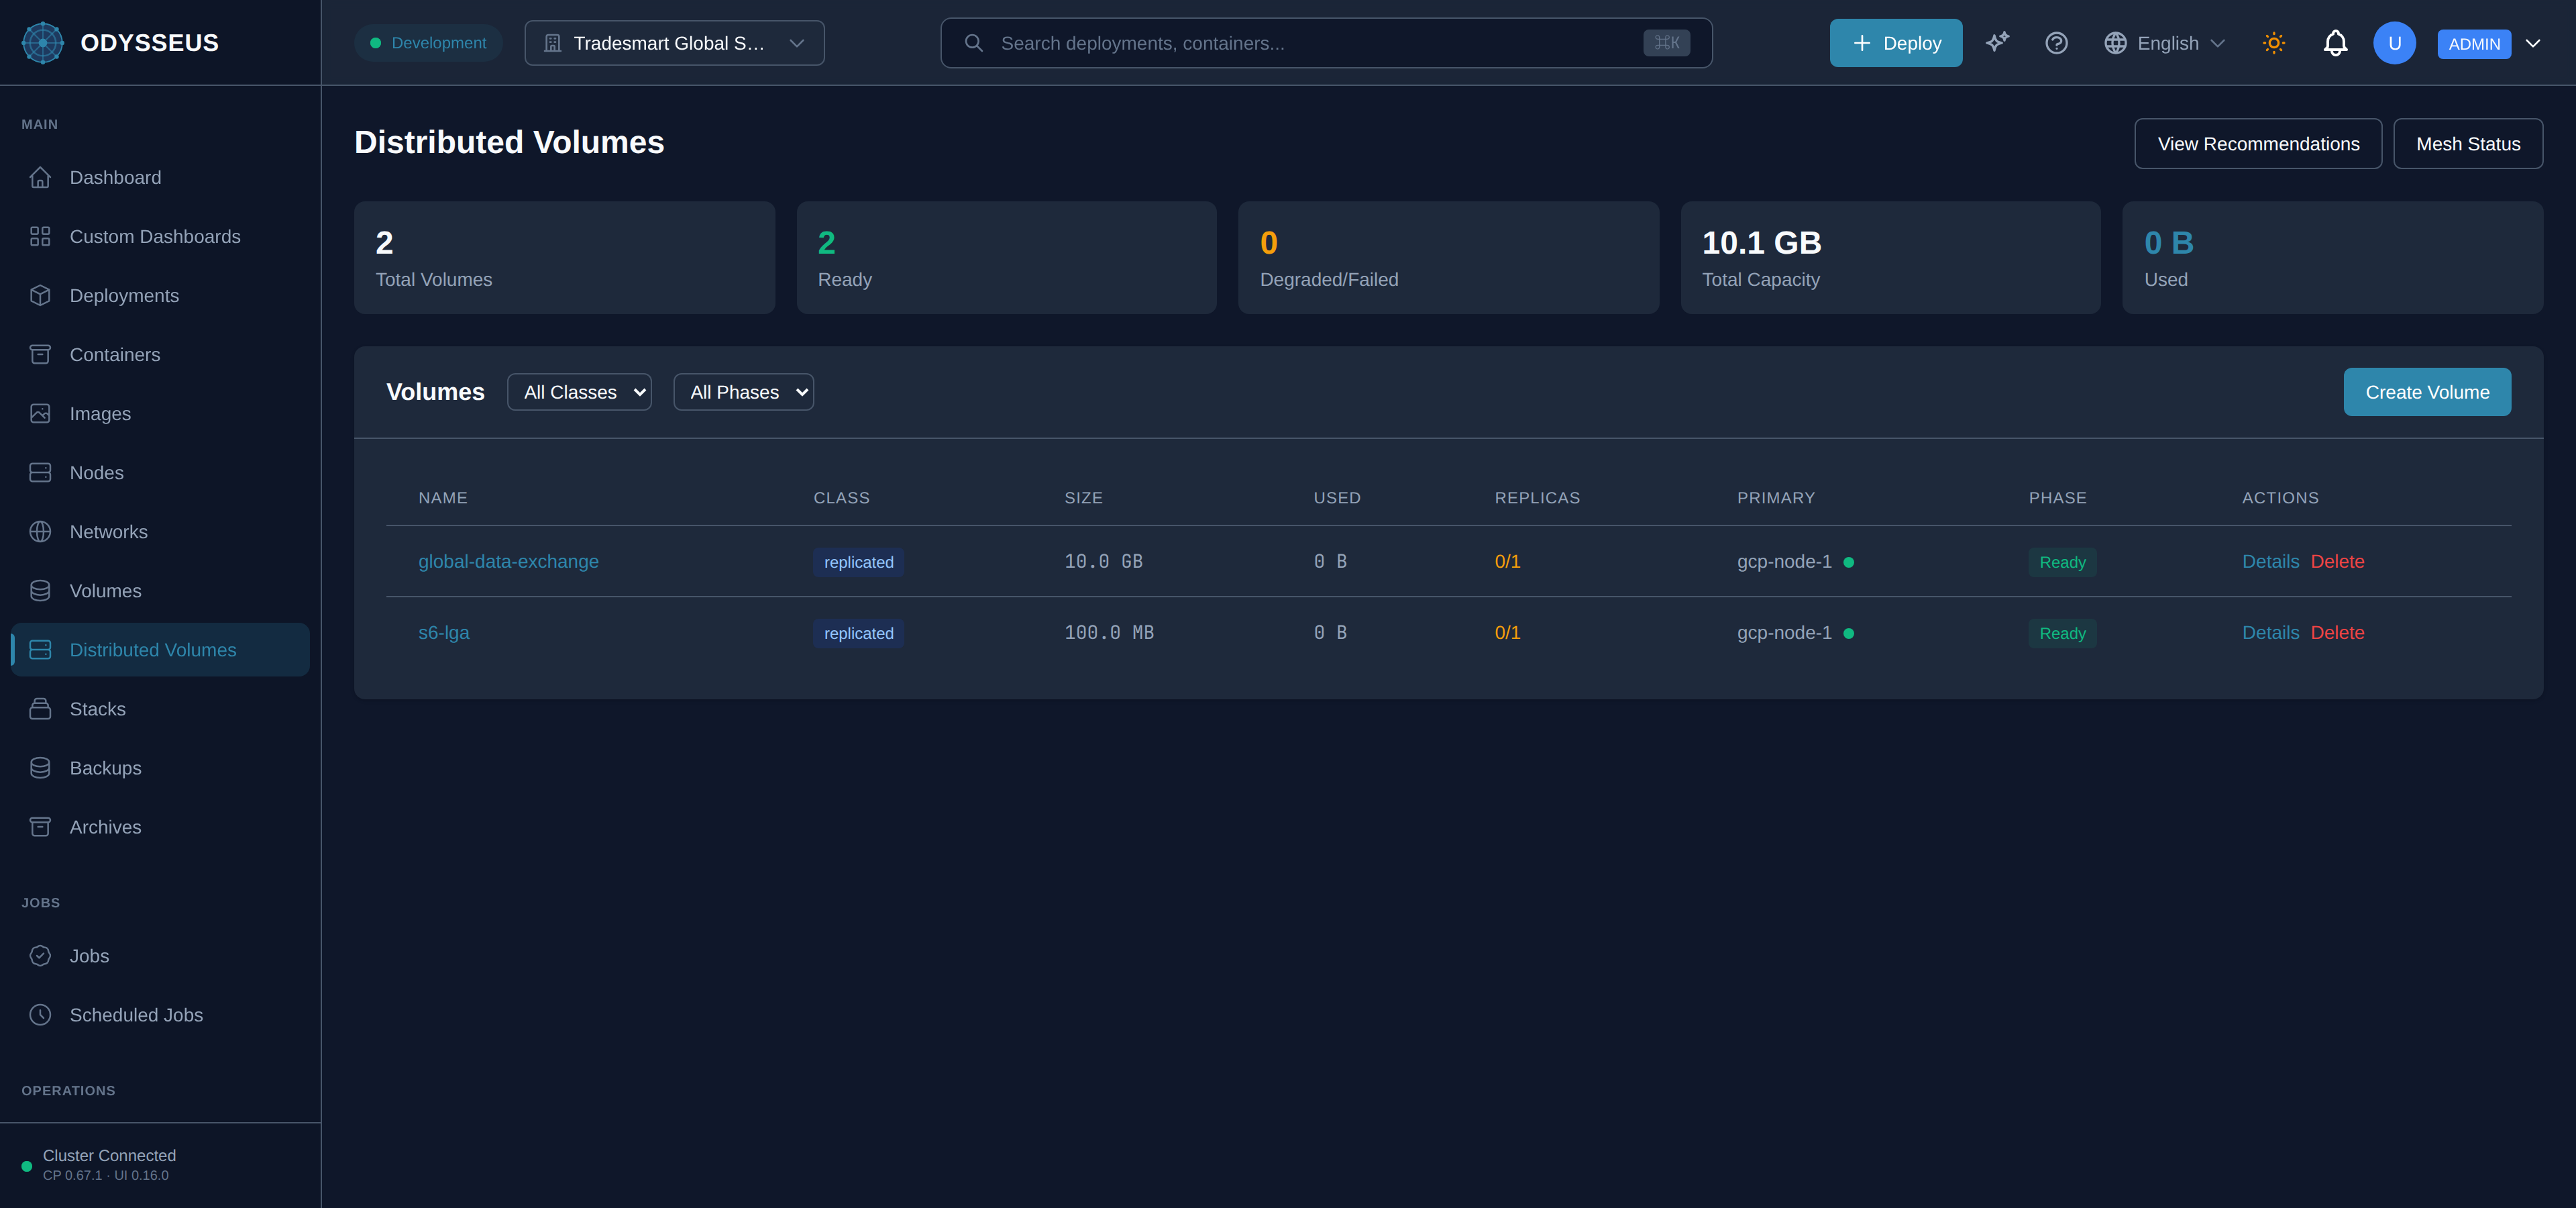Click the user avatar U
Viewport: 2576px width, 1208px height.
pyautogui.click(x=2394, y=43)
